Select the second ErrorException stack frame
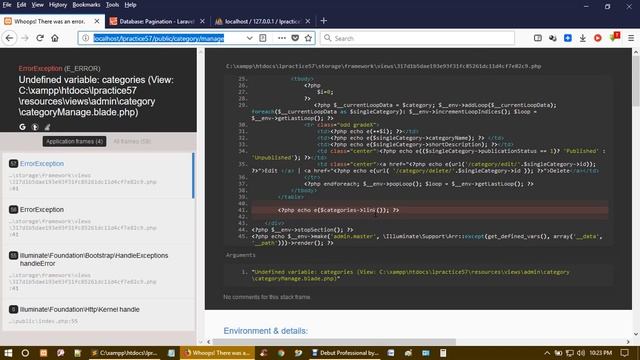The width and height of the screenshot is (640, 360). coord(98,222)
